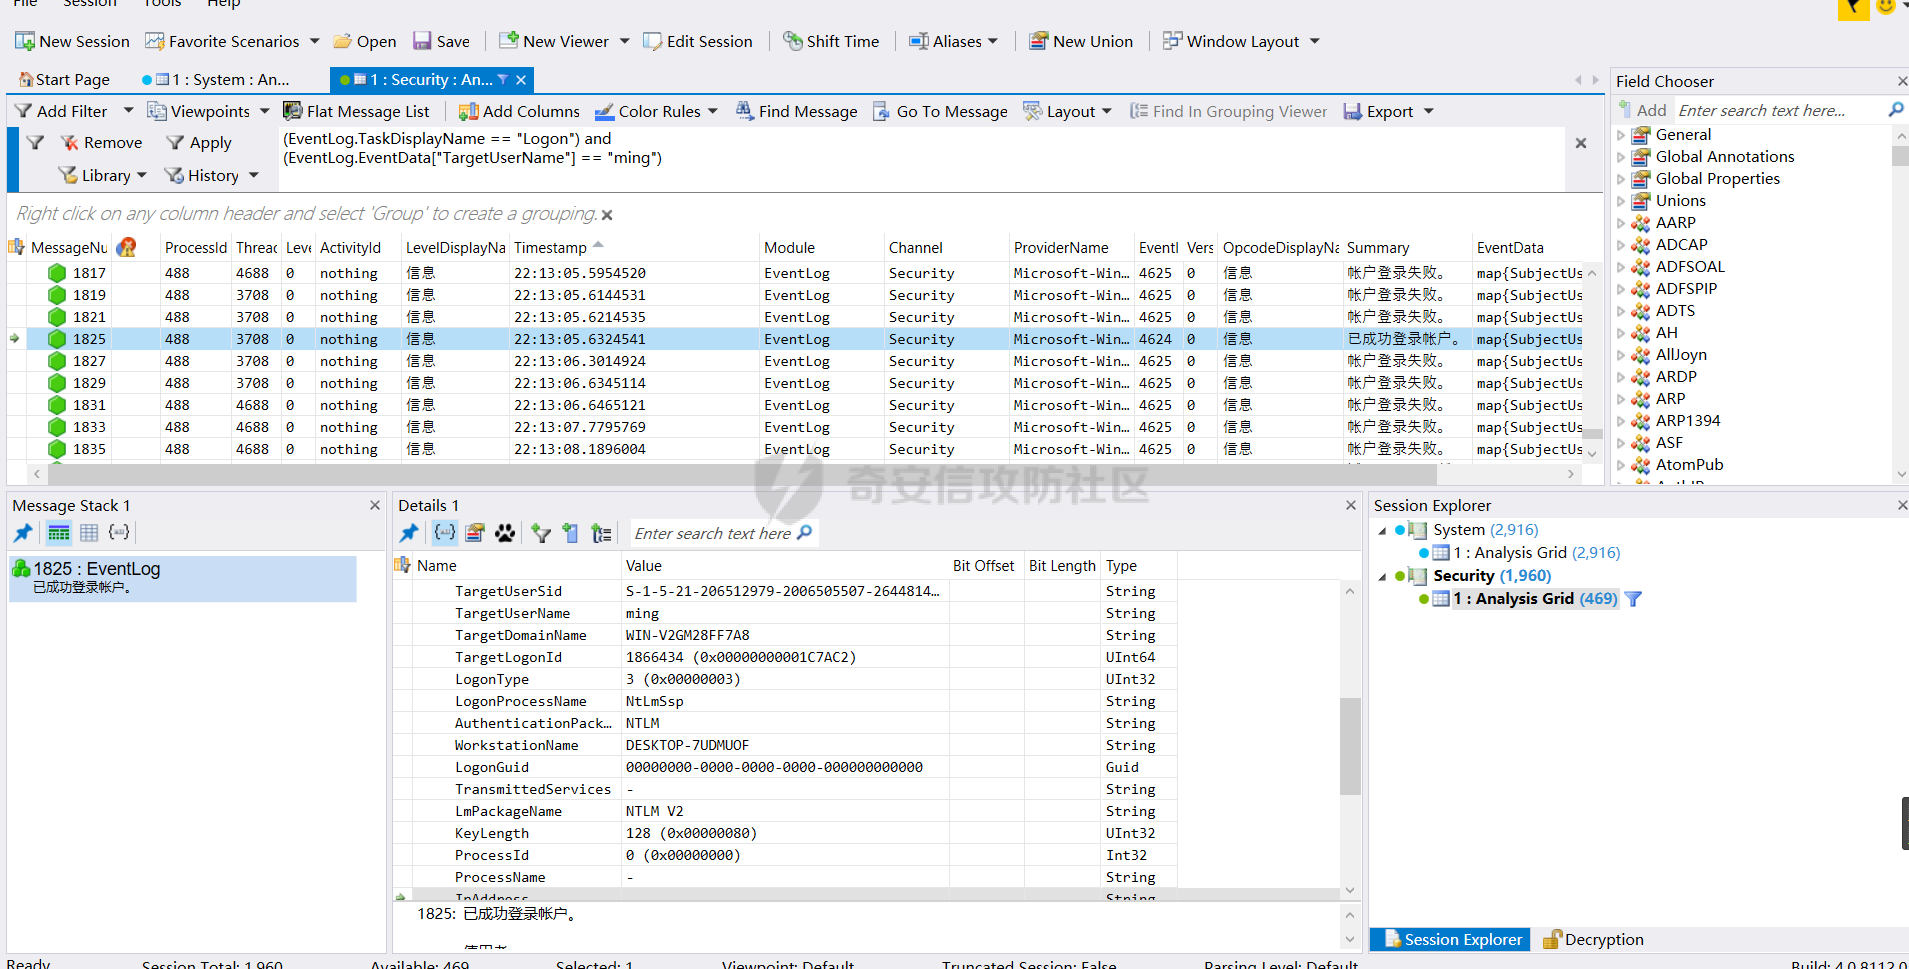
Task: Expand the General node in Field Chooser
Action: (1621, 135)
